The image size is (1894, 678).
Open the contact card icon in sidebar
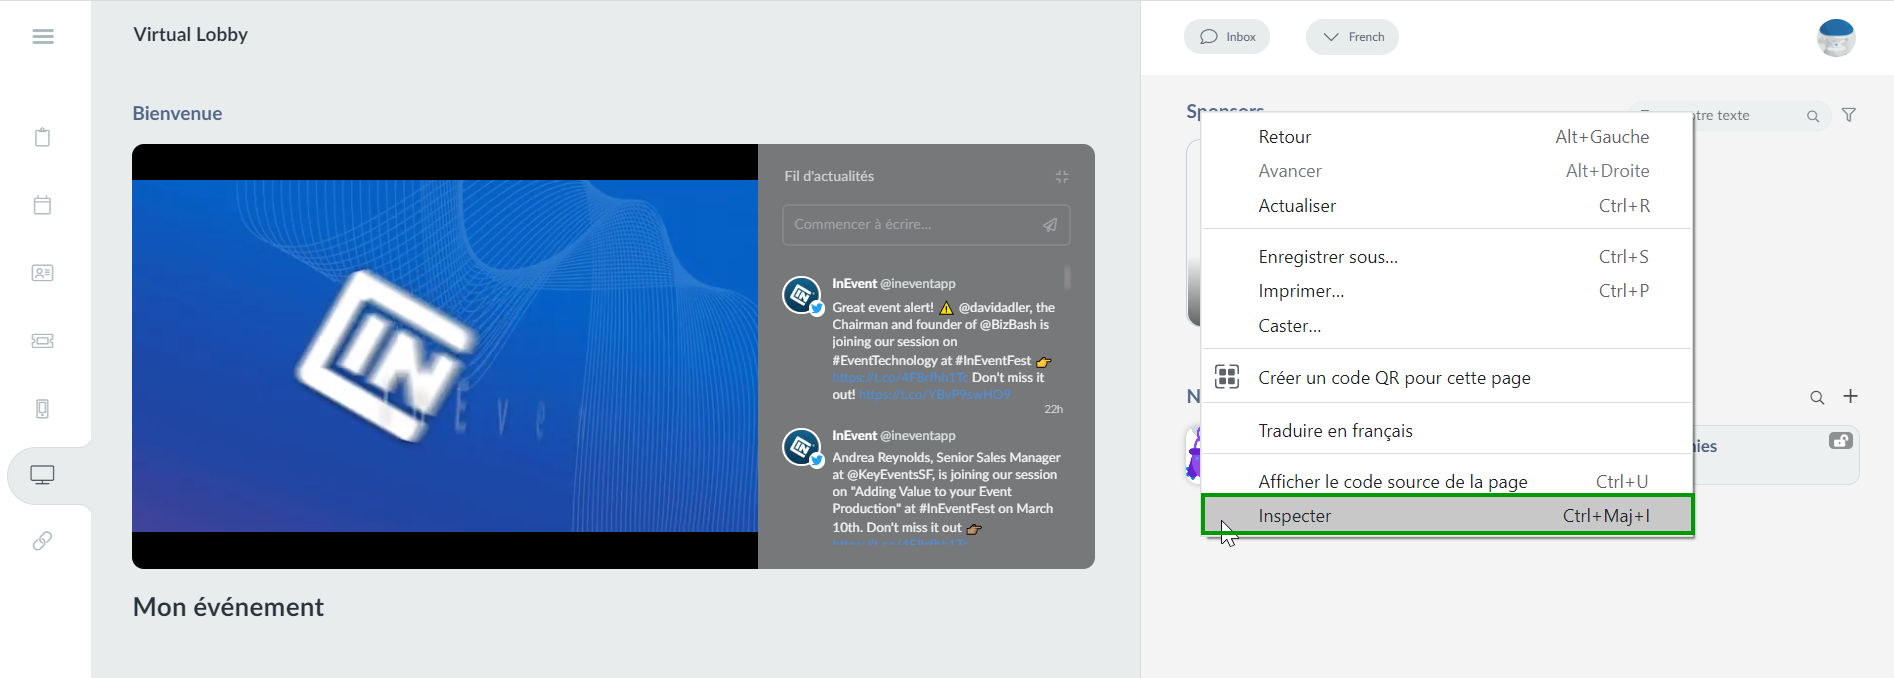click(x=43, y=273)
